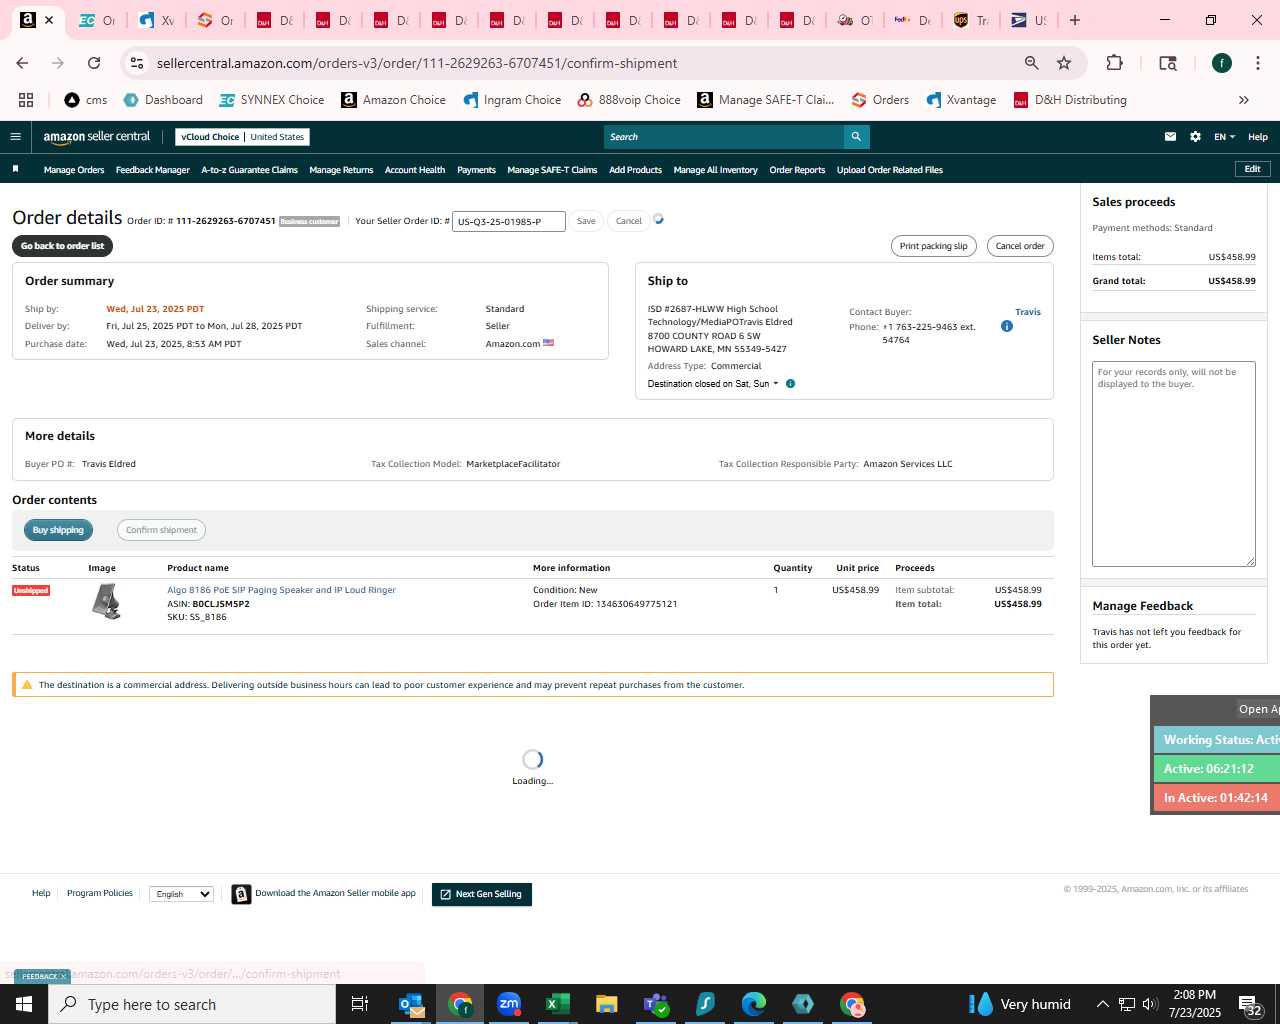Open the SYNNEX Choice bookmark
1280x1024 pixels.
[272, 100]
